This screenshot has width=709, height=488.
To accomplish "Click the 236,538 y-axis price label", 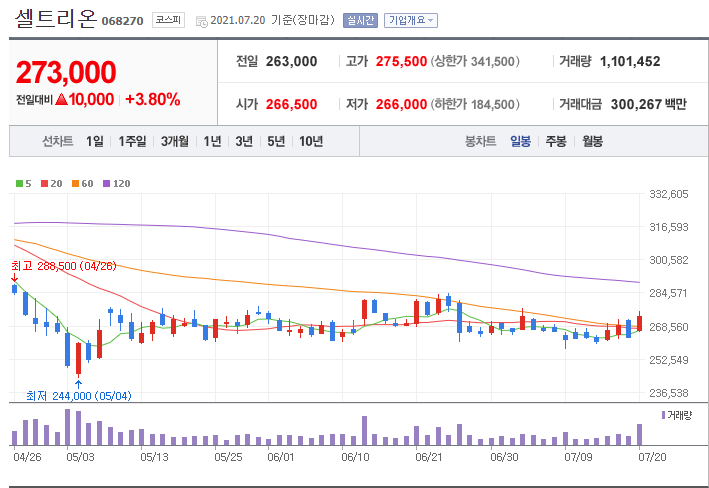I will tap(669, 393).
